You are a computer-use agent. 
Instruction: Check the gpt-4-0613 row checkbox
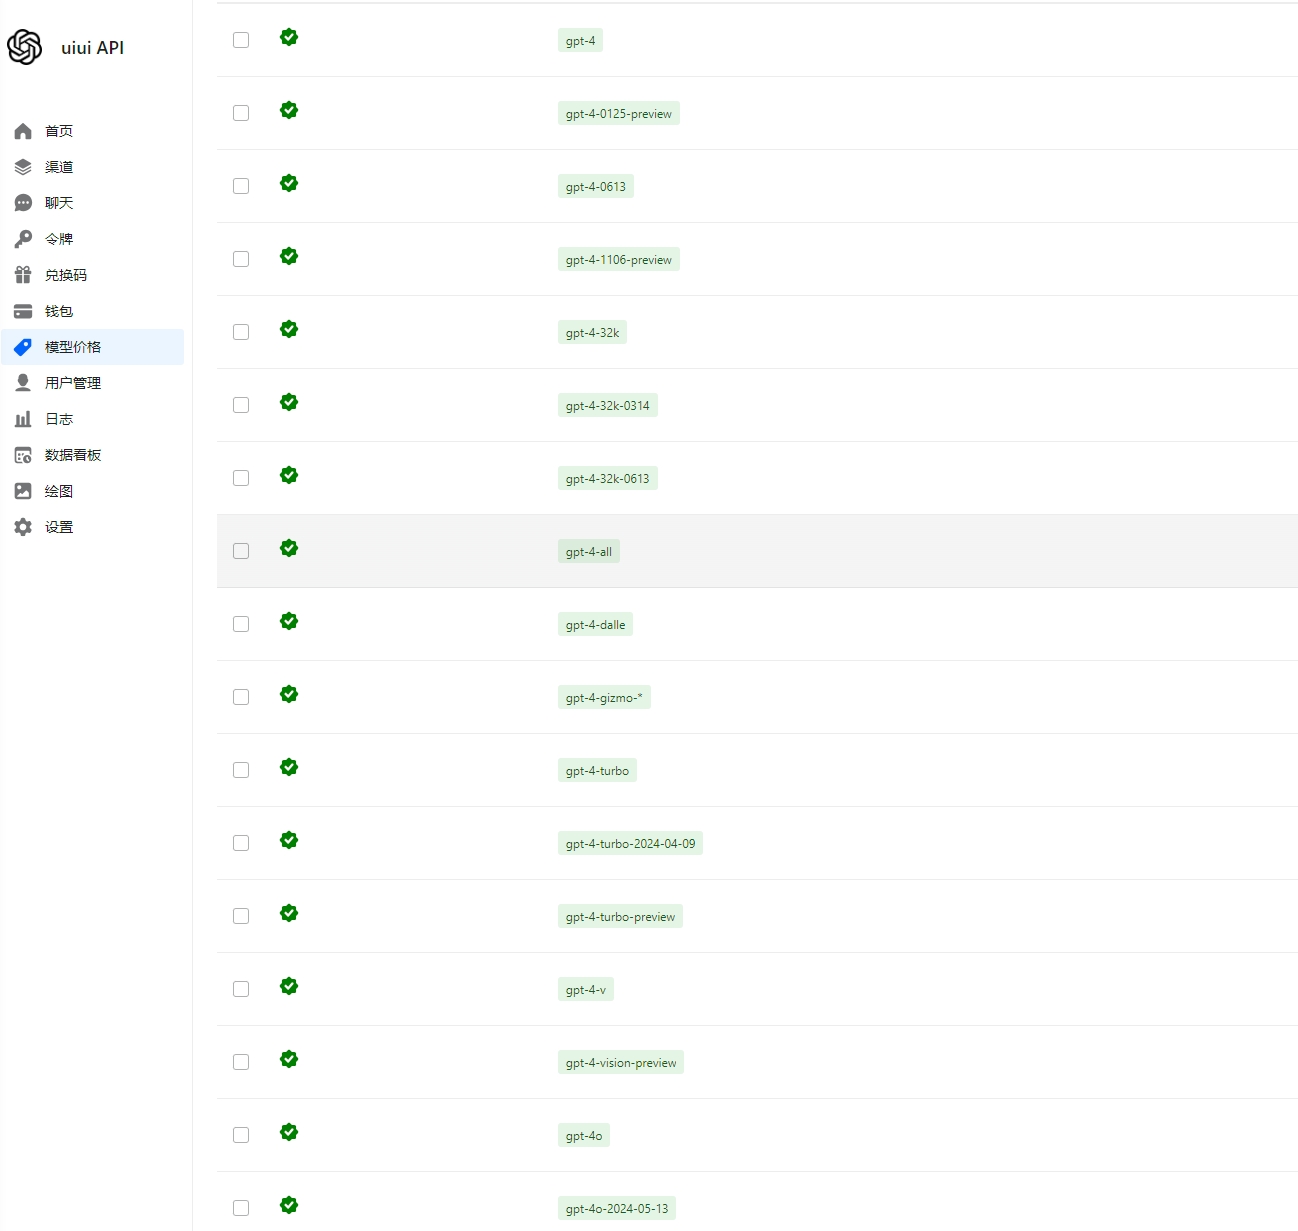pos(241,186)
